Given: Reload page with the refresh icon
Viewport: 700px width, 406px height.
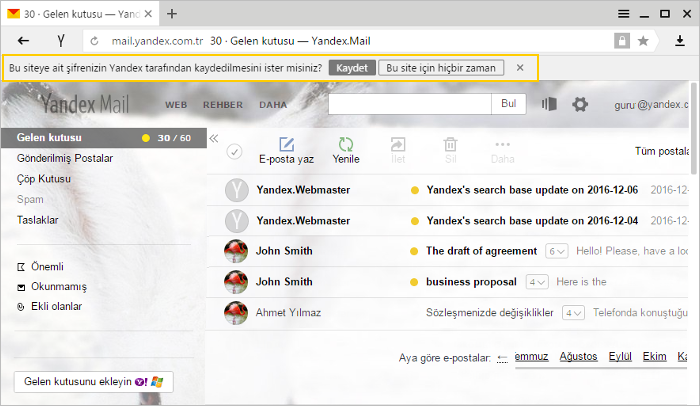Looking at the screenshot, I should (94, 41).
